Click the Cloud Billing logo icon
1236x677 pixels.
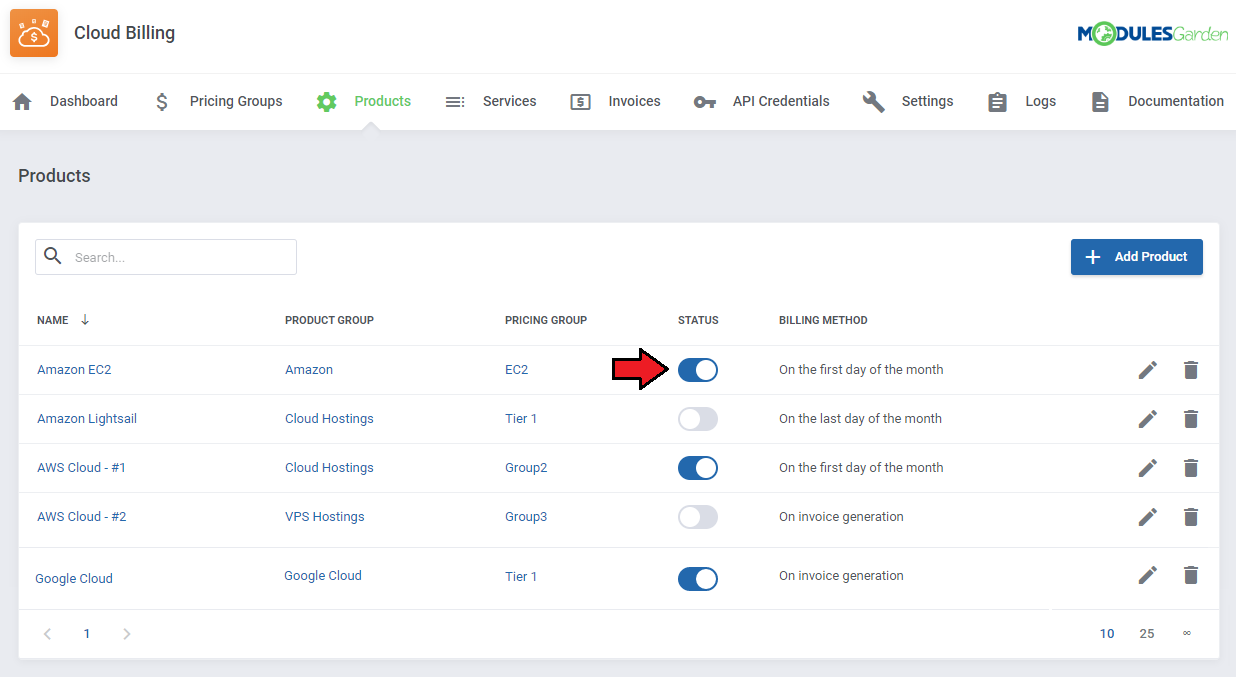pyautogui.click(x=34, y=33)
